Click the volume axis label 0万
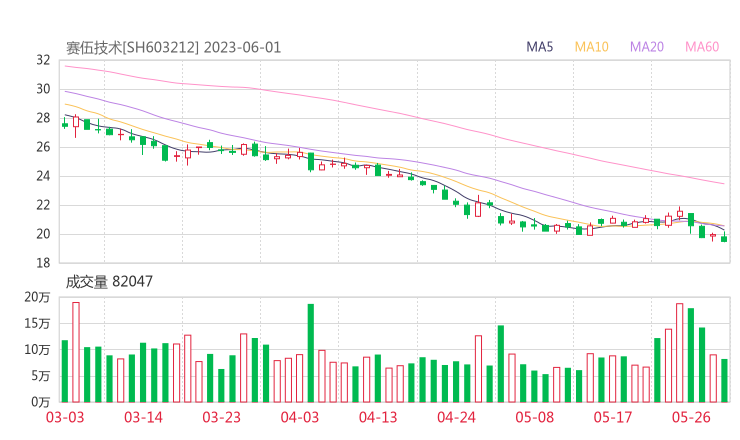The width and height of the screenshot is (740, 440). pos(41,402)
